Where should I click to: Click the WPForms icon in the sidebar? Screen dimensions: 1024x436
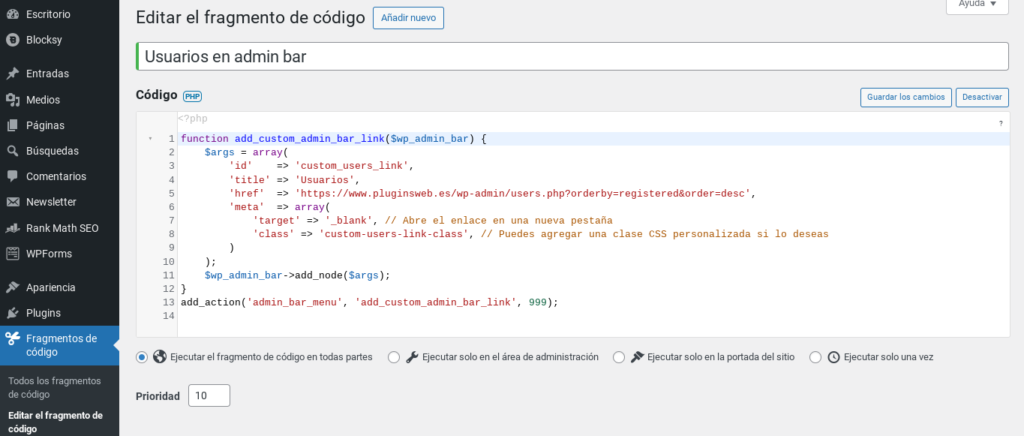[12, 253]
